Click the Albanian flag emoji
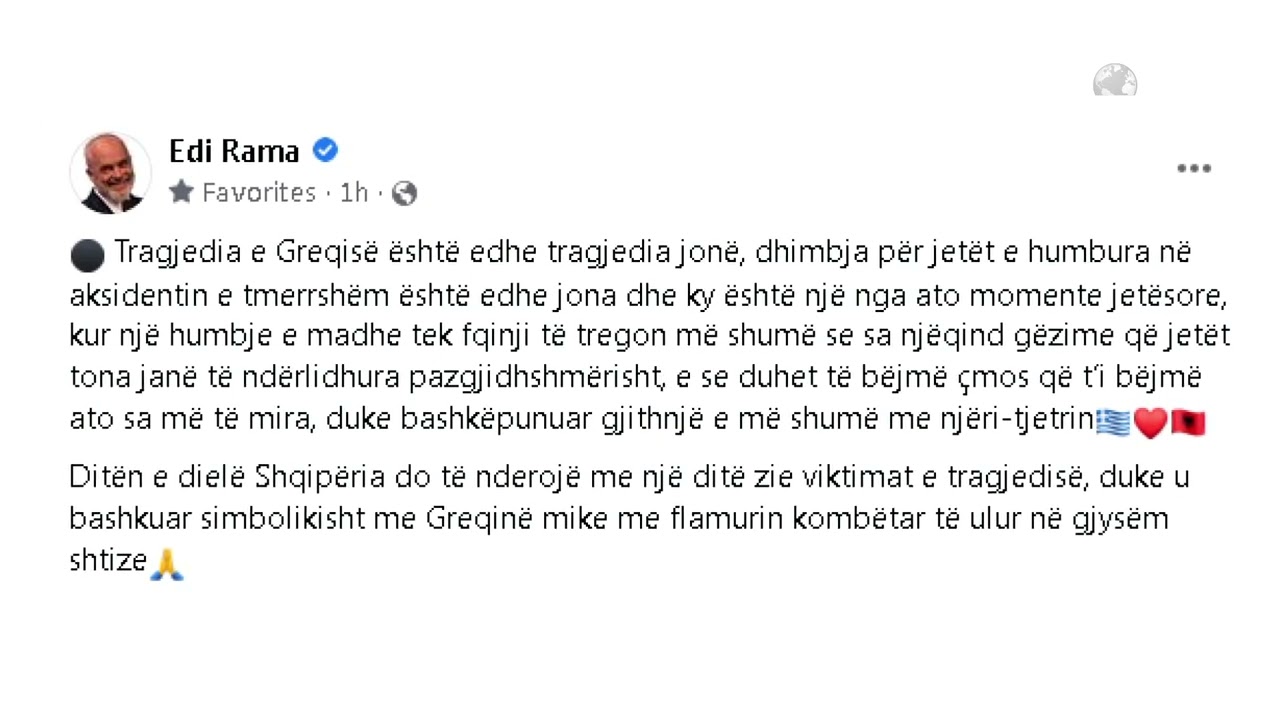 pos(1188,423)
